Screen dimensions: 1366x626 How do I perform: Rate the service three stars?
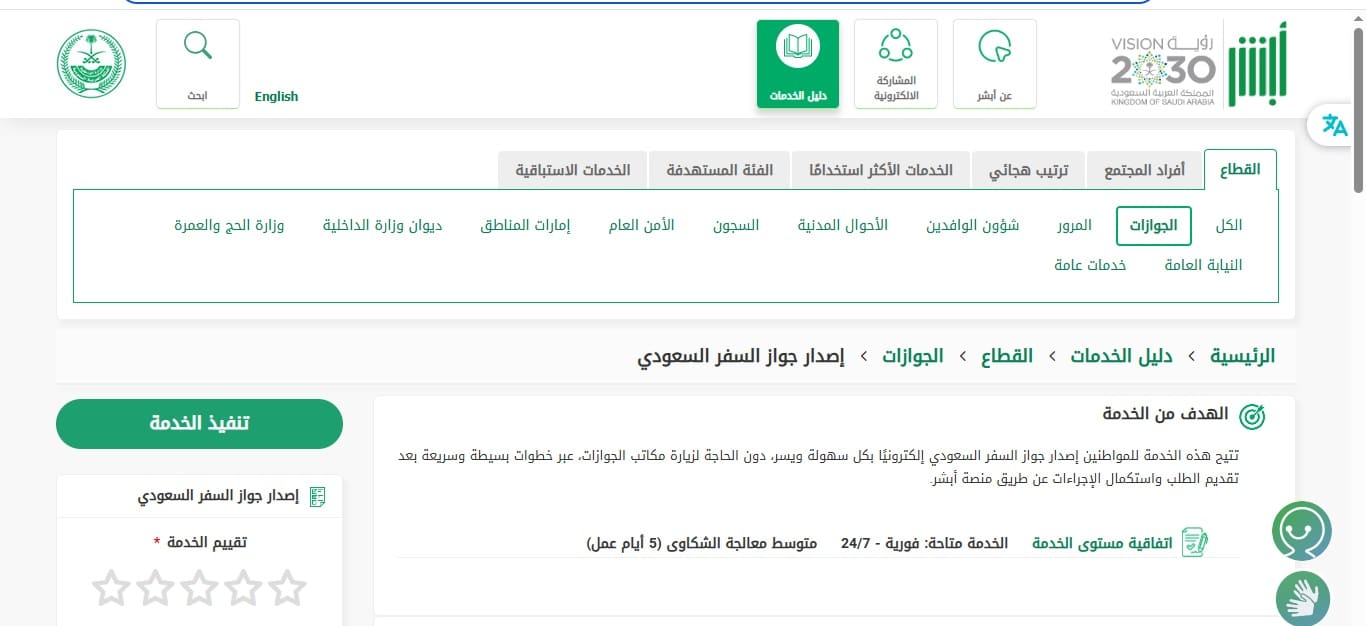tap(198, 588)
